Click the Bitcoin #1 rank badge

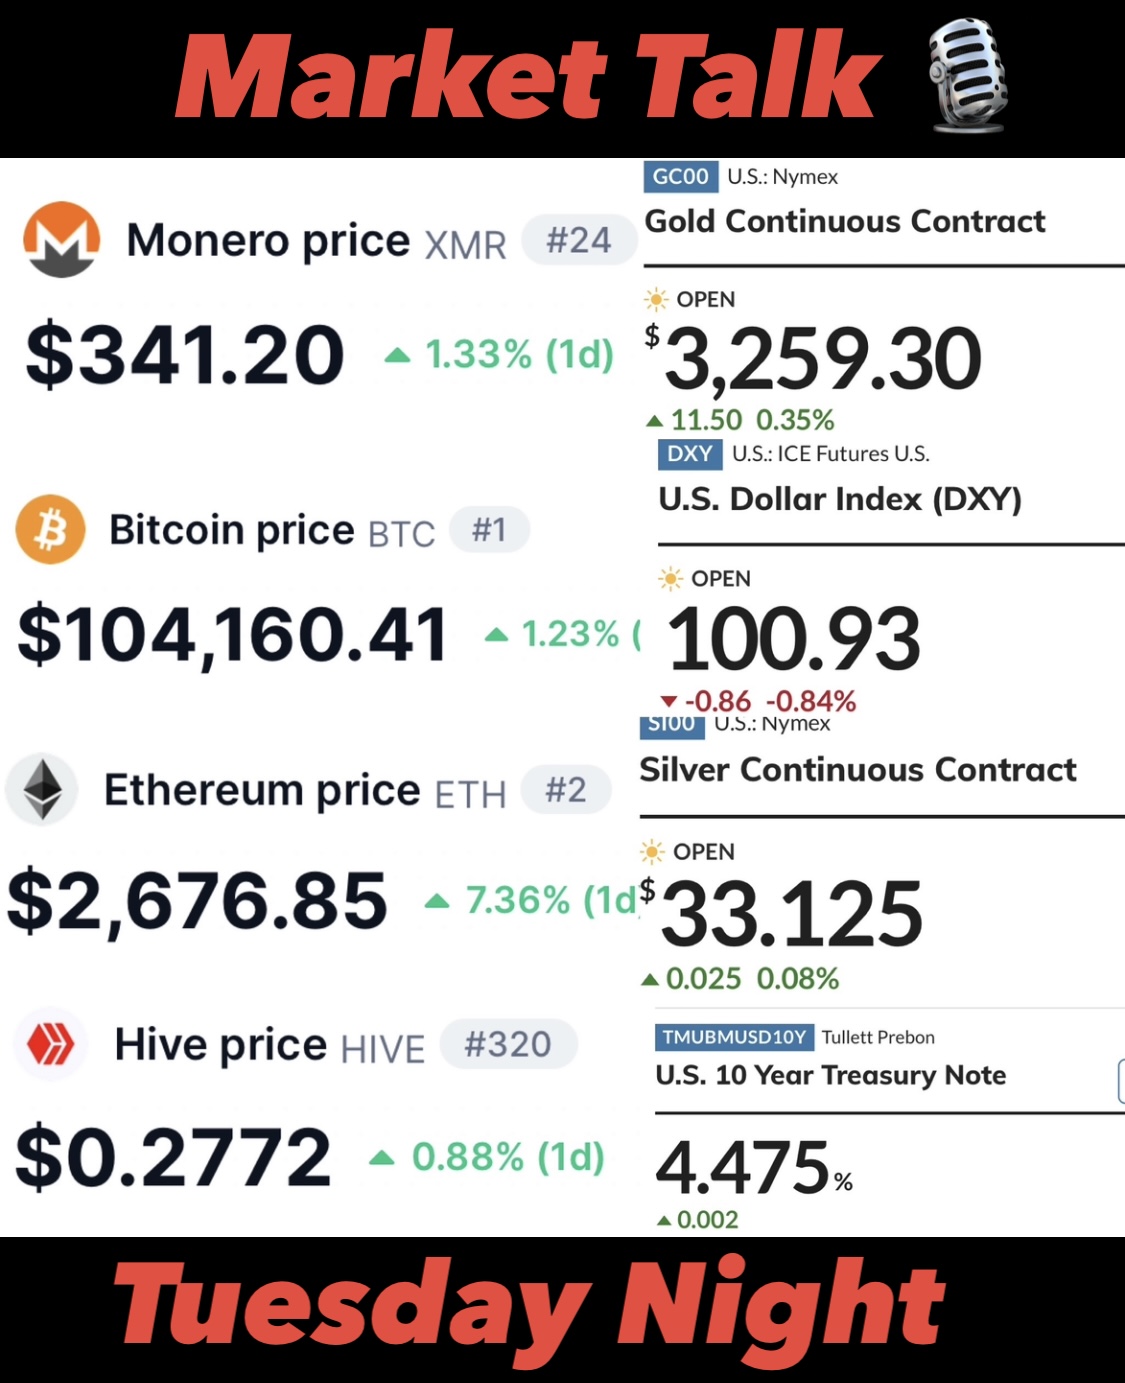click(489, 529)
